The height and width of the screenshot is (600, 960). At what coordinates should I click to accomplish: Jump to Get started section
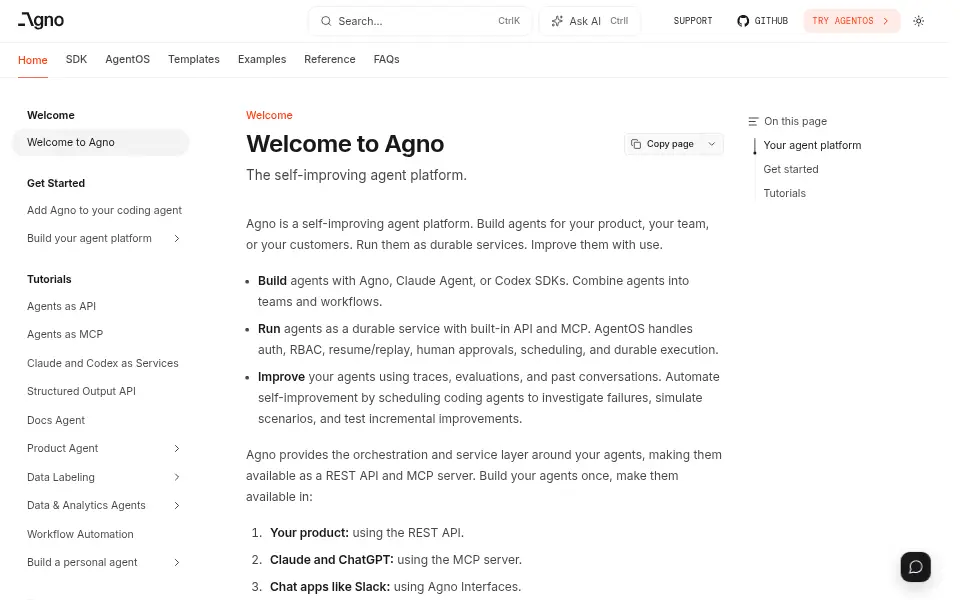pyautogui.click(x=790, y=169)
